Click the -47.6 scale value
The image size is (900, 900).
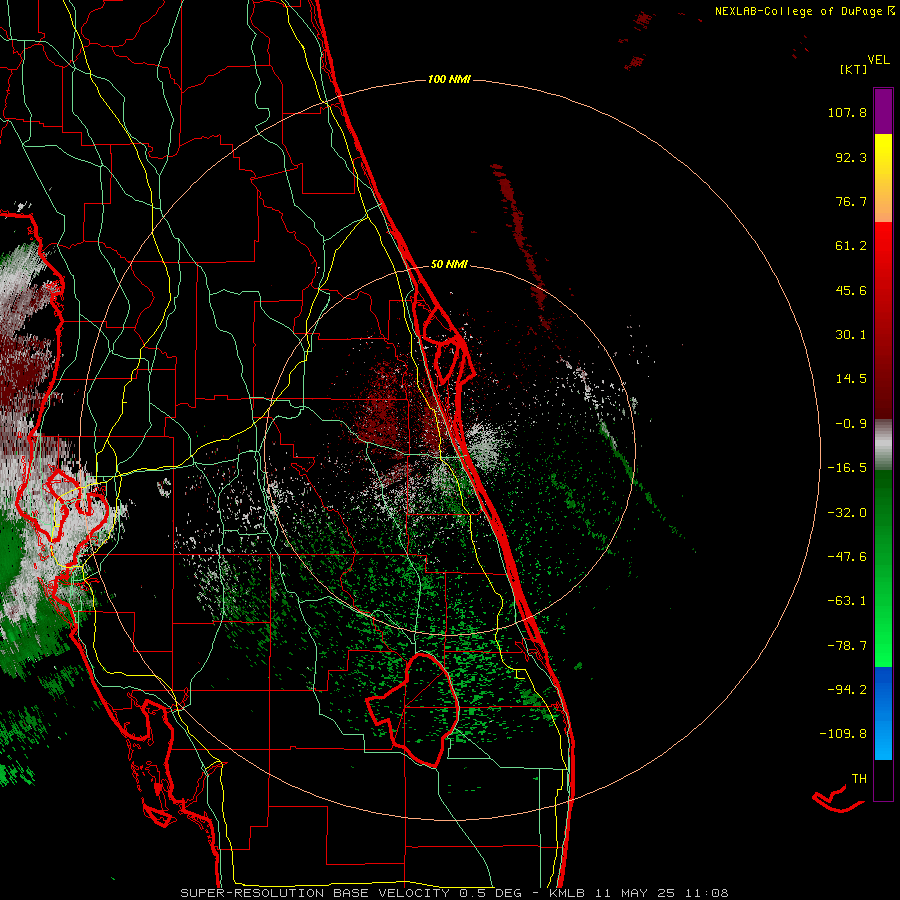coord(847,557)
